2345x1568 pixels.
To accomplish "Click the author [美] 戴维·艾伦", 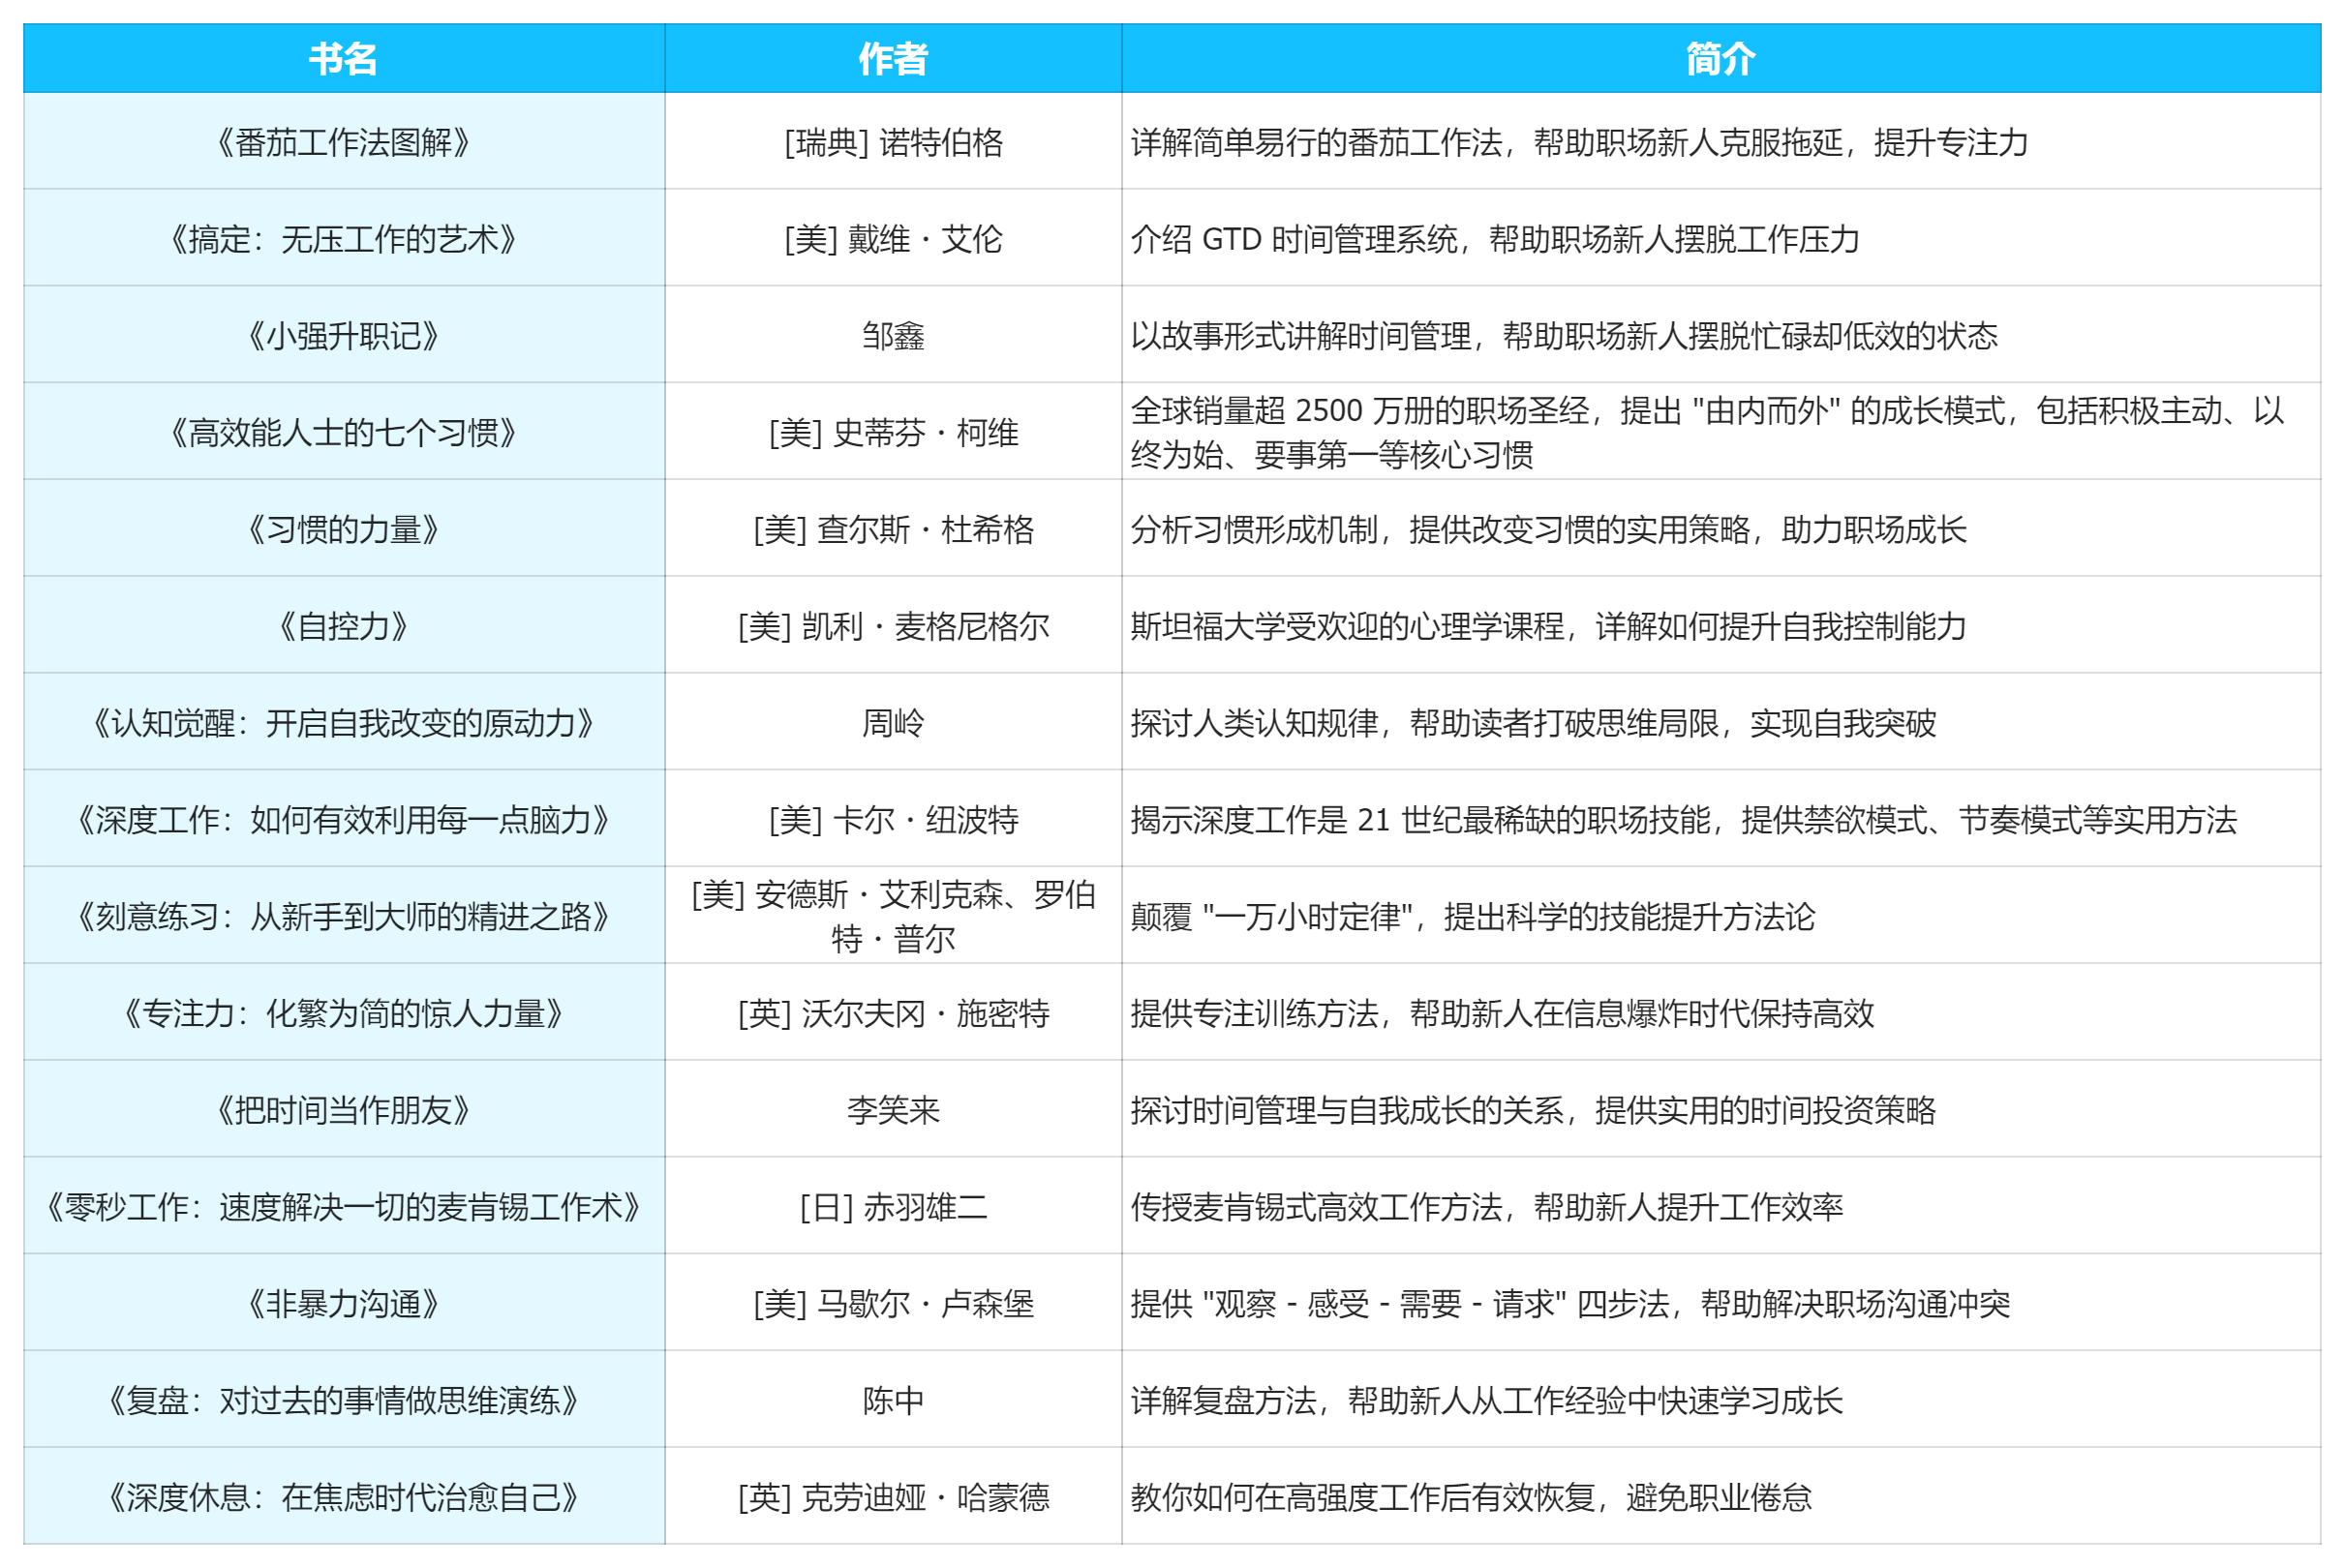I will click(893, 237).
